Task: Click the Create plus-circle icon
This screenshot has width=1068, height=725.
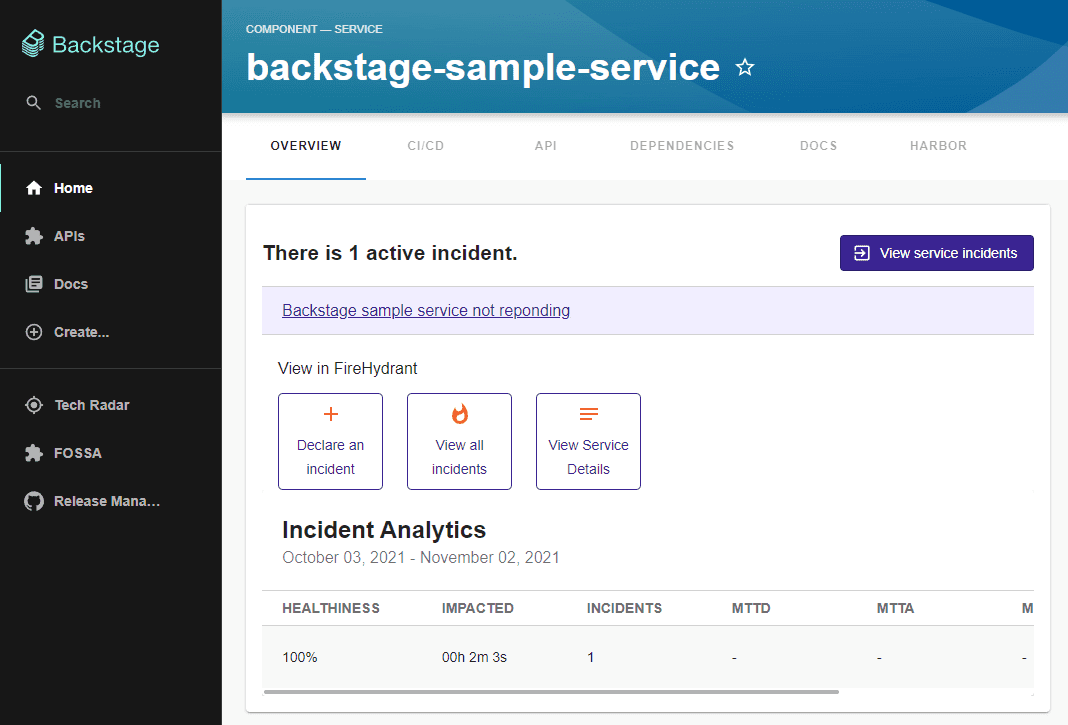Action: [x=34, y=332]
